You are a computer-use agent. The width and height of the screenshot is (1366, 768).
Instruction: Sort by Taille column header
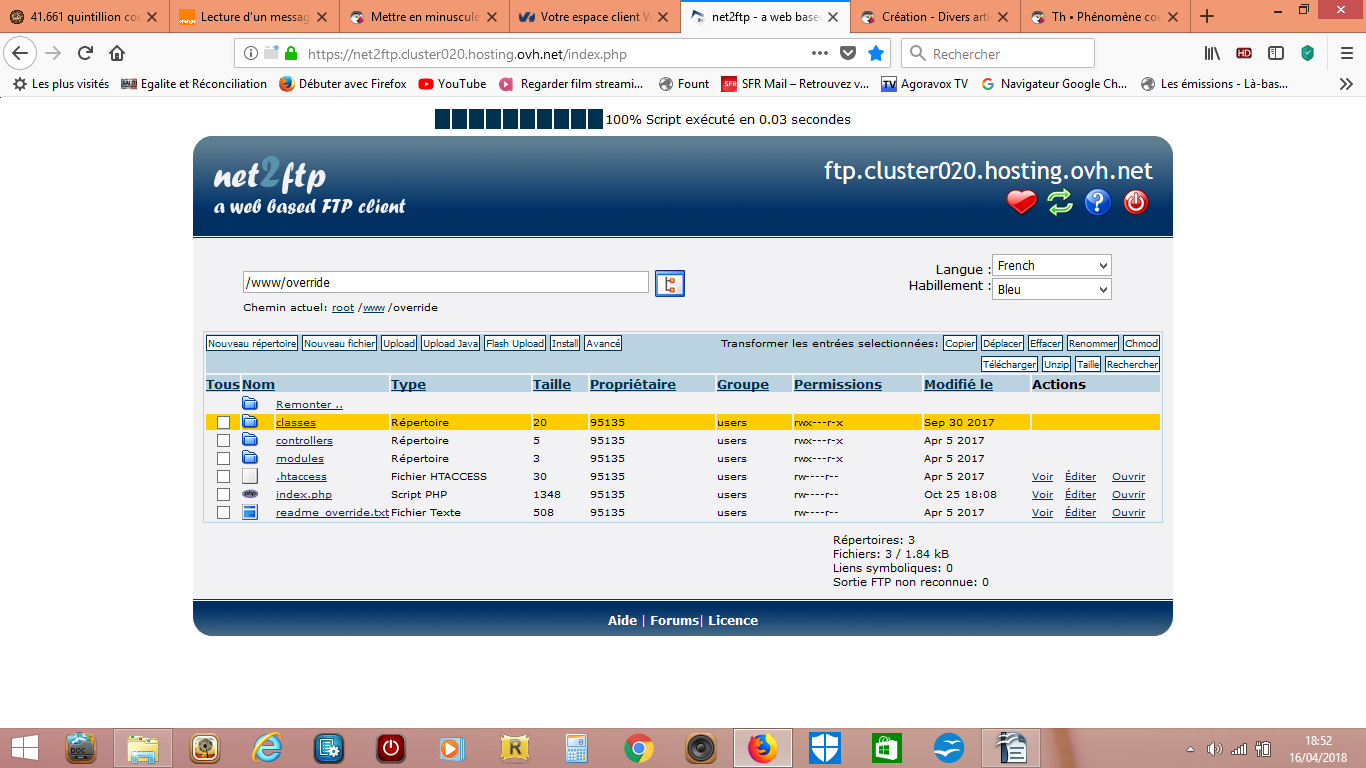[552, 384]
